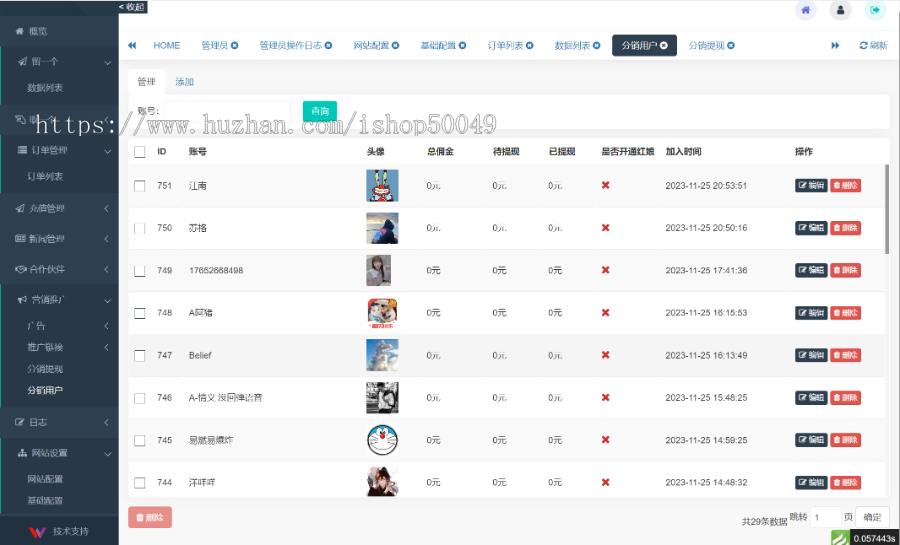
Task: Click the tab scroll-right double arrow
Action: pyautogui.click(x=835, y=45)
